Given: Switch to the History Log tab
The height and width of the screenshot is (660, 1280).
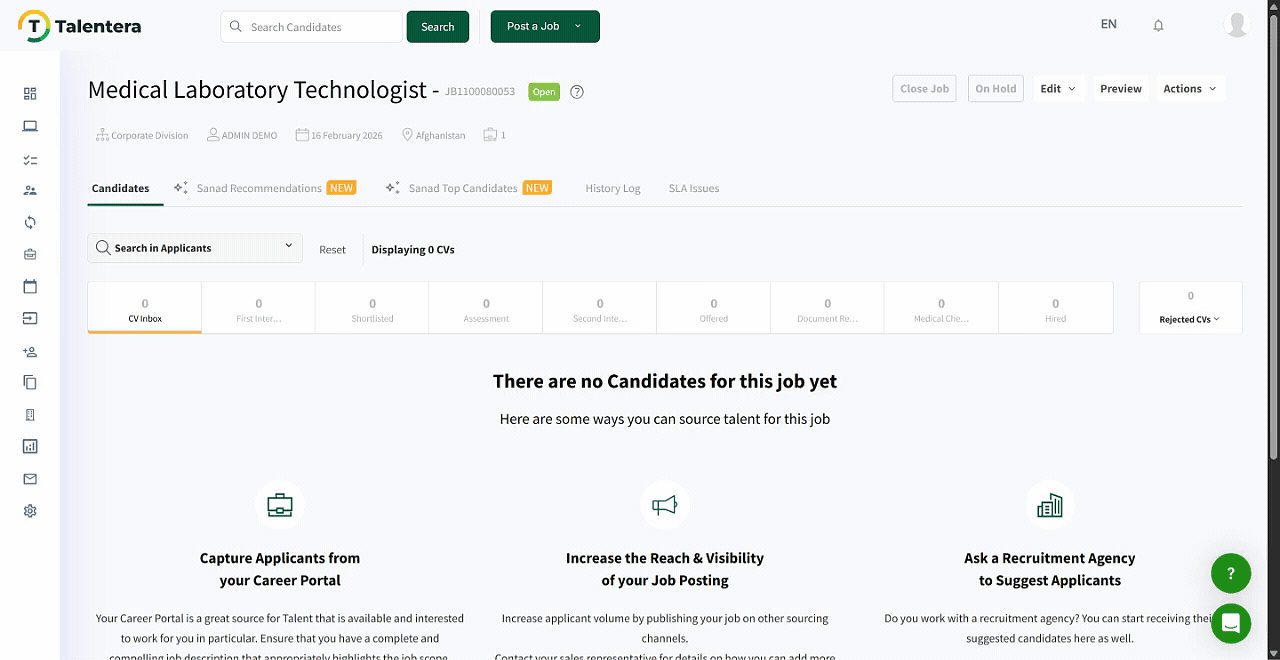Looking at the screenshot, I should tap(612, 188).
